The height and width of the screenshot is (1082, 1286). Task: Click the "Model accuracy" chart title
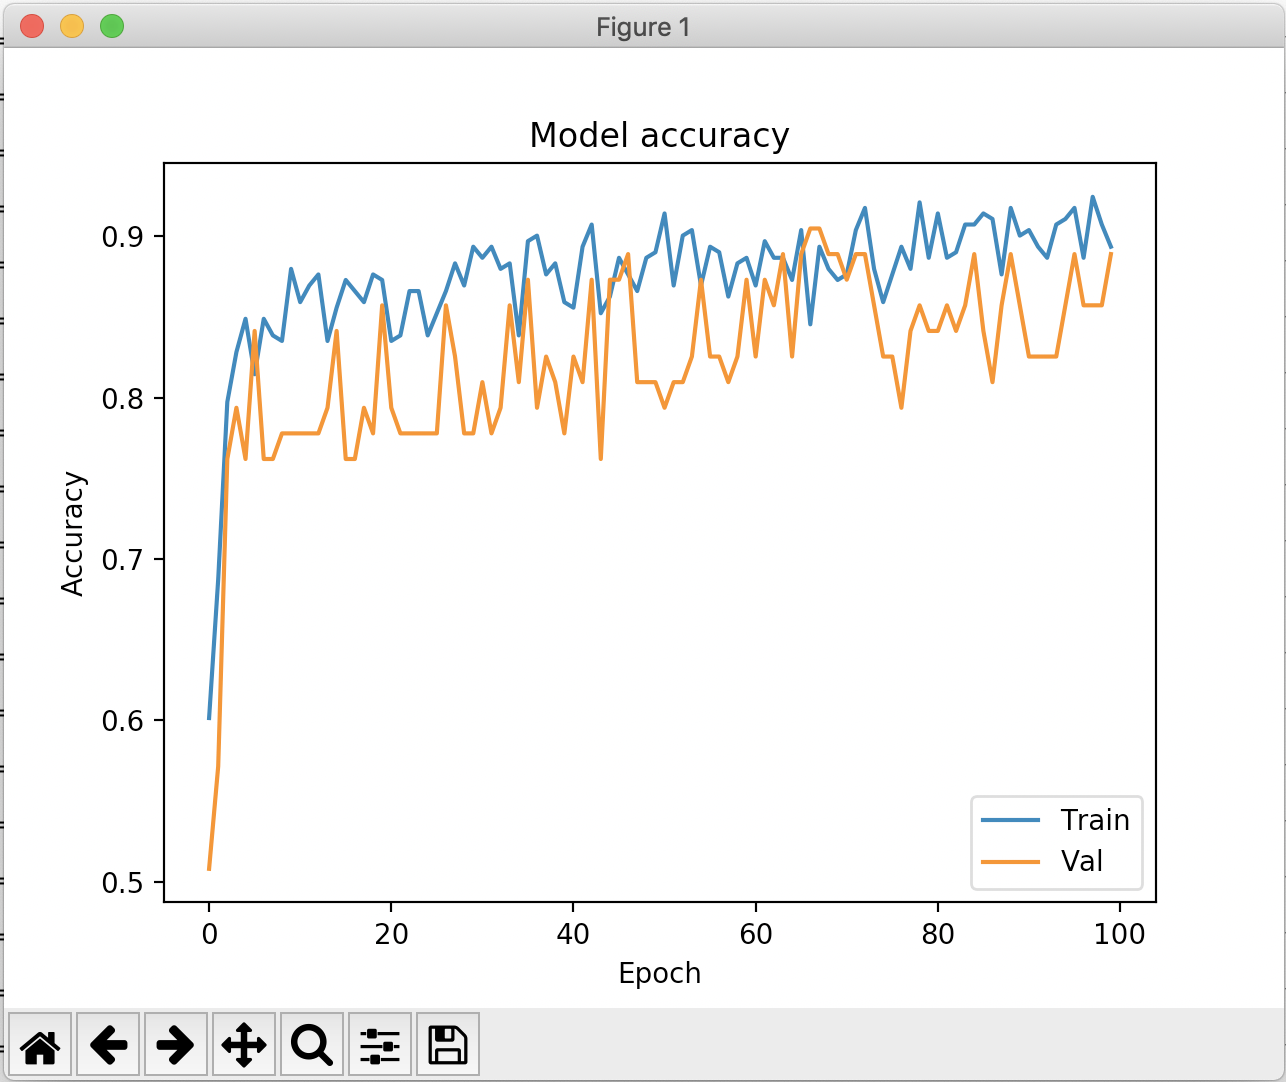point(660,135)
